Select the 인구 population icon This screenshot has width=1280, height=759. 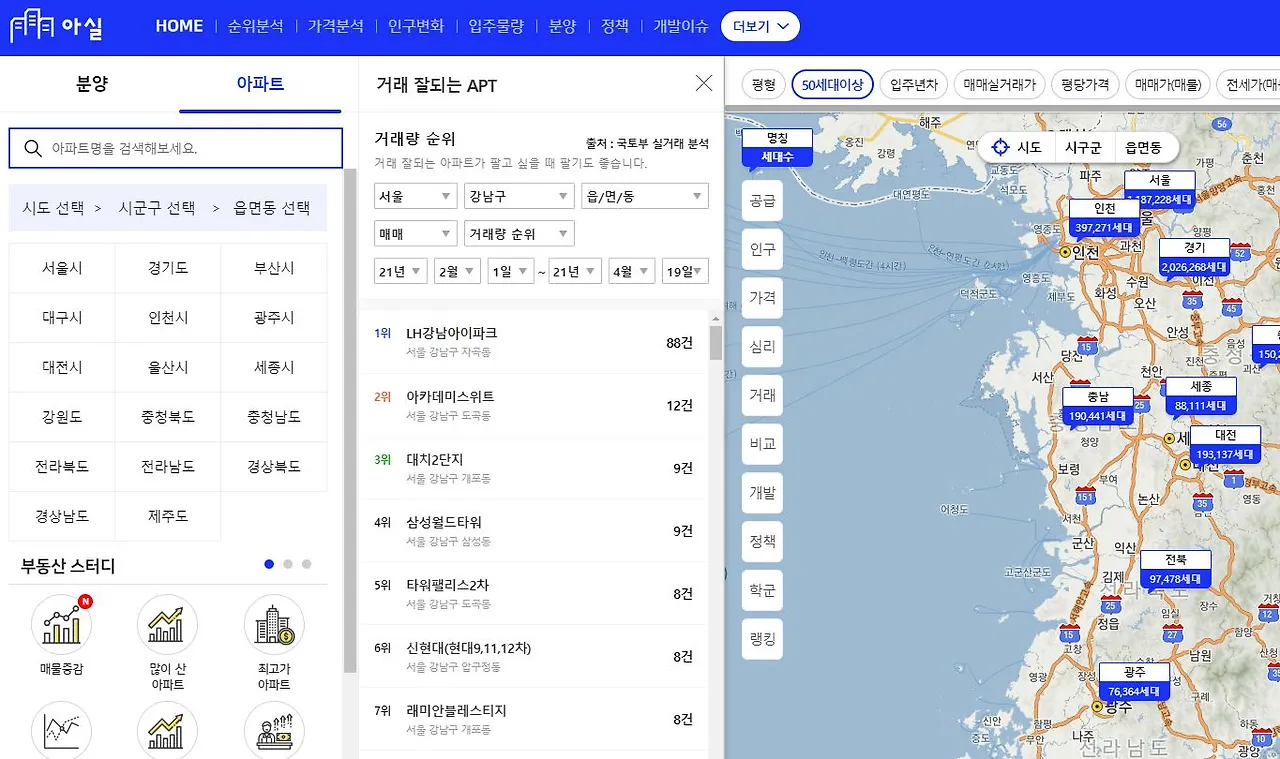[x=761, y=249]
